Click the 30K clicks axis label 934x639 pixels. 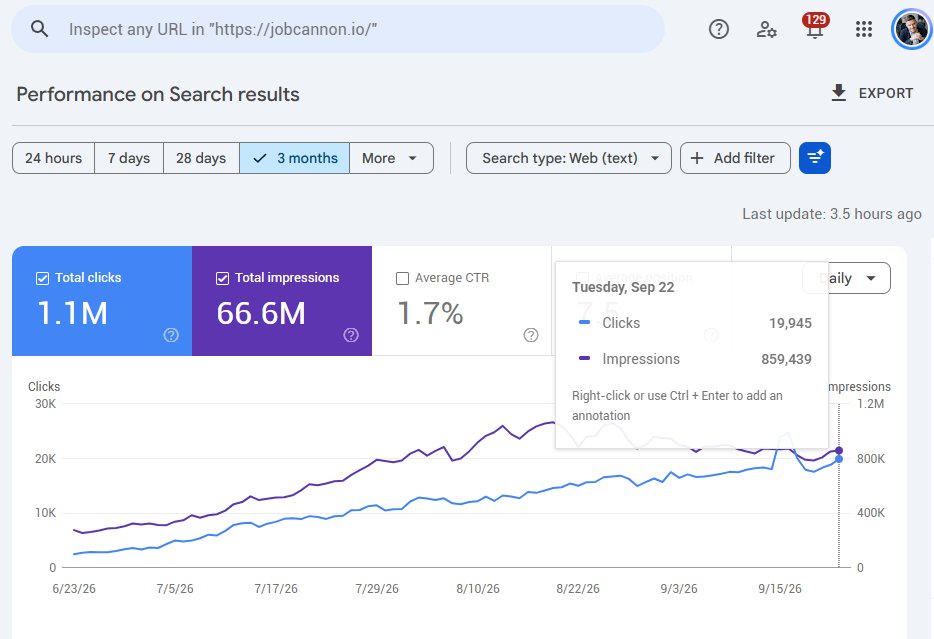pos(45,404)
